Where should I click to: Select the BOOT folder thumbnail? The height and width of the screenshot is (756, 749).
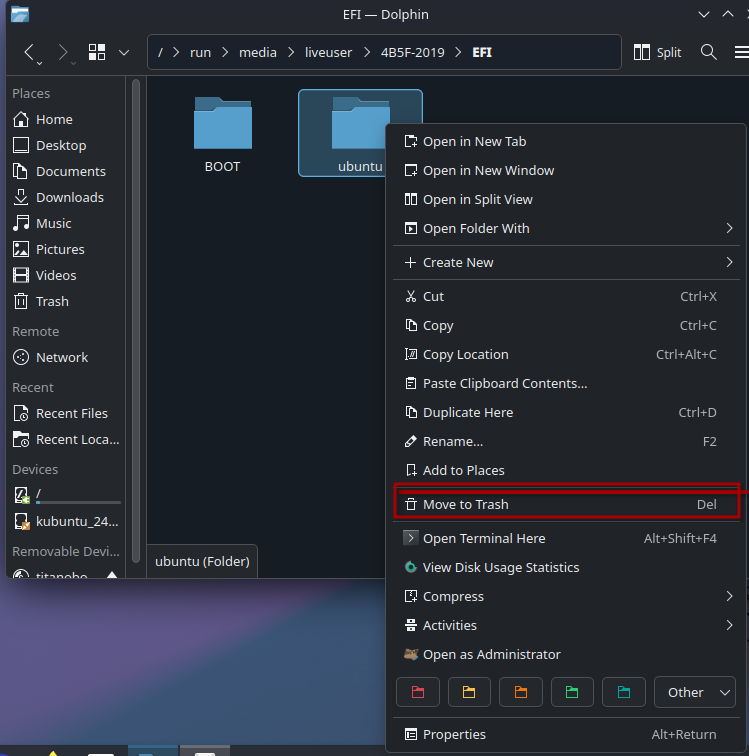click(222, 125)
